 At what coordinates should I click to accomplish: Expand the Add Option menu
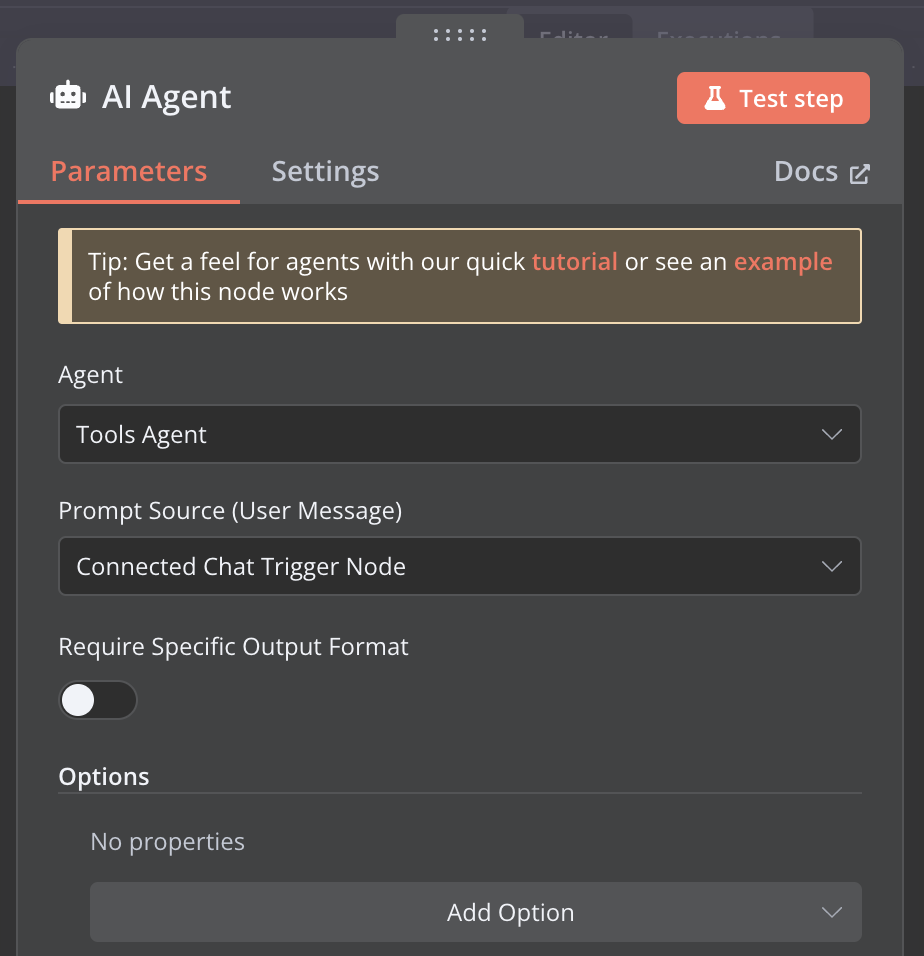pyautogui.click(x=475, y=912)
